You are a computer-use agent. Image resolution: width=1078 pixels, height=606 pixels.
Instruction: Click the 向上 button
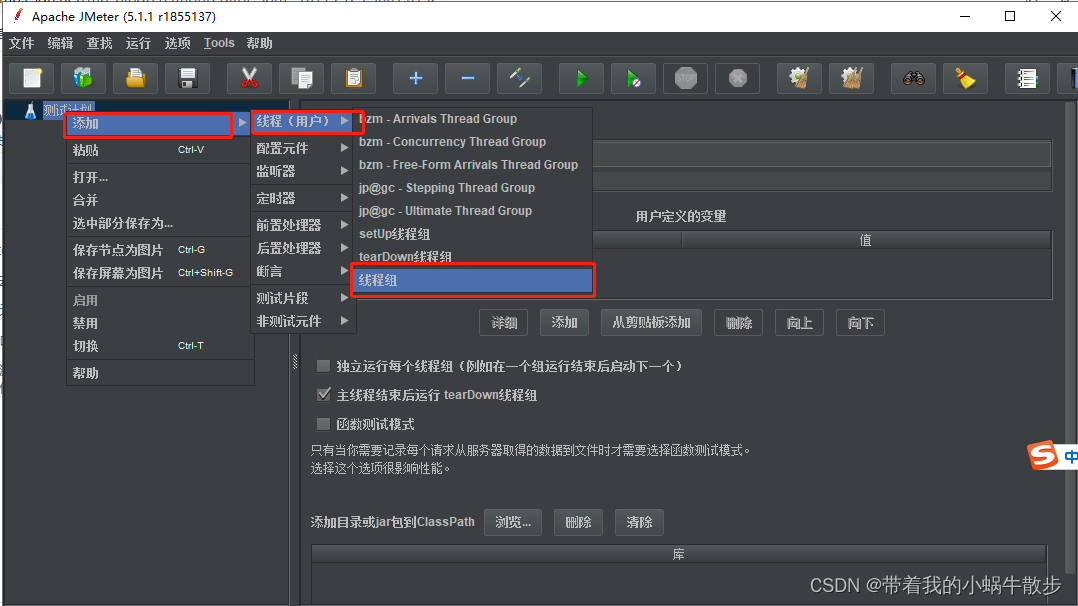[x=800, y=323]
